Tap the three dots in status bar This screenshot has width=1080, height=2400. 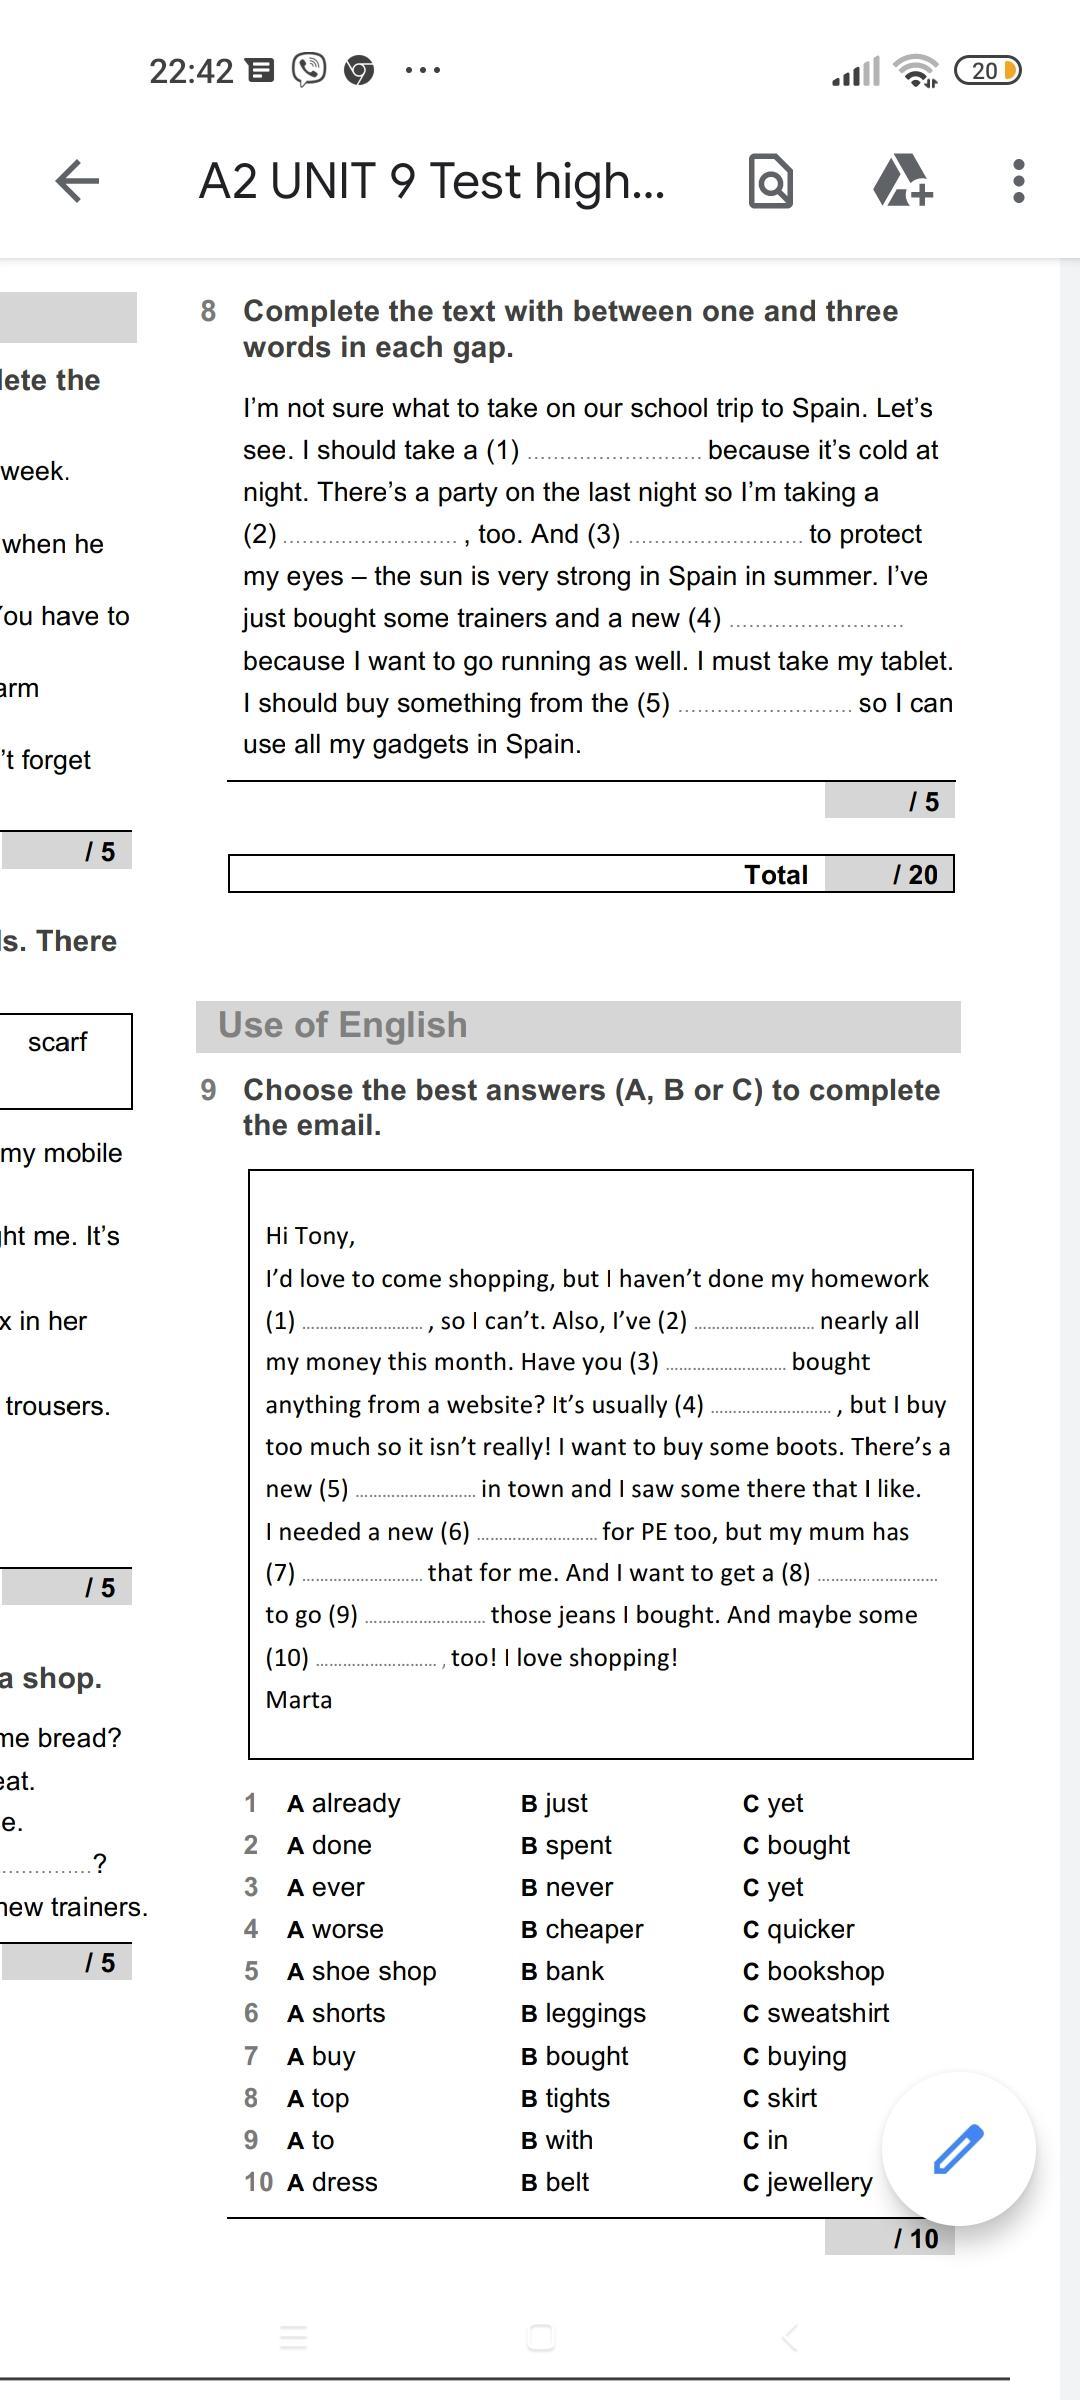pos(423,70)
